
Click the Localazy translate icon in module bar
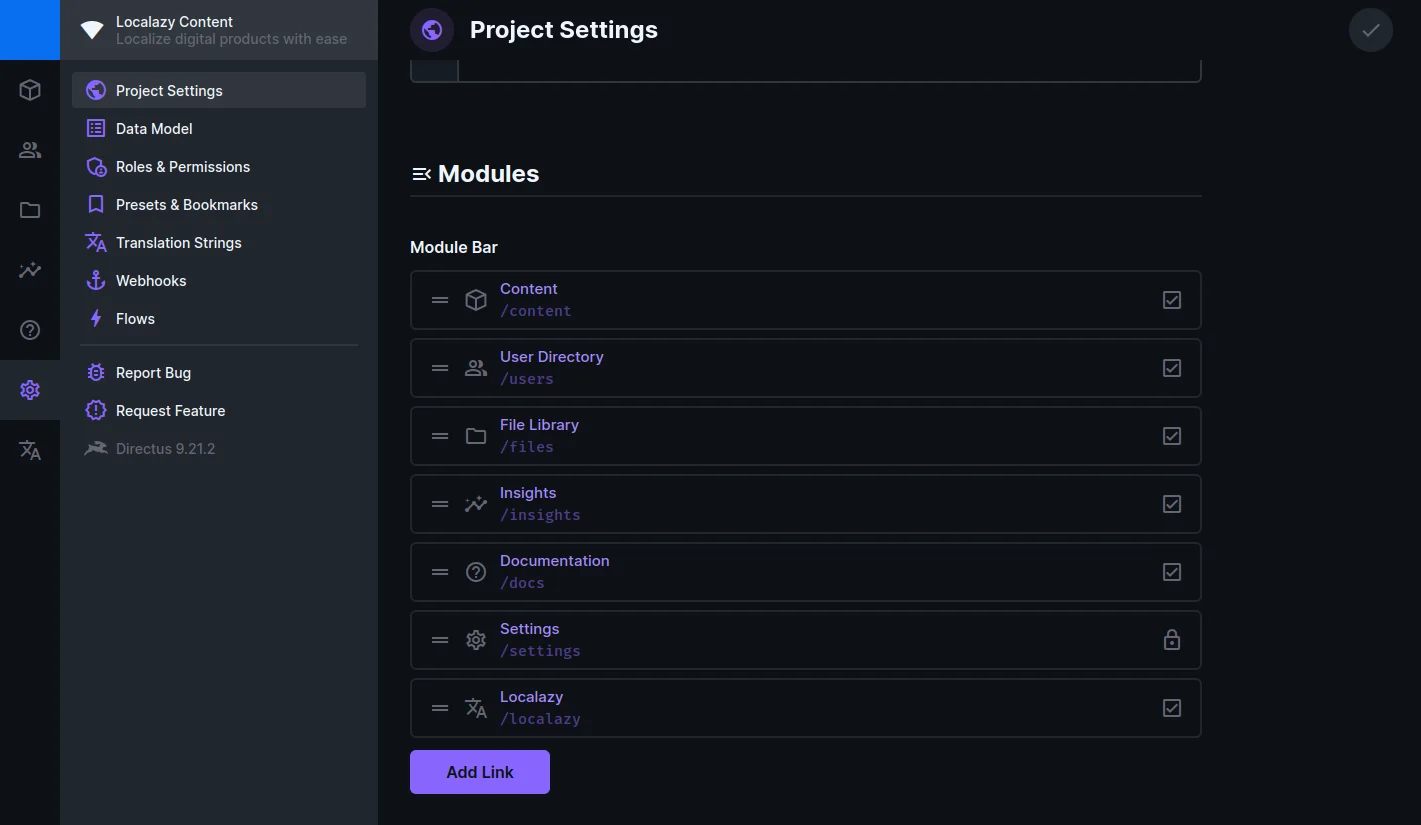click(30, 450)
